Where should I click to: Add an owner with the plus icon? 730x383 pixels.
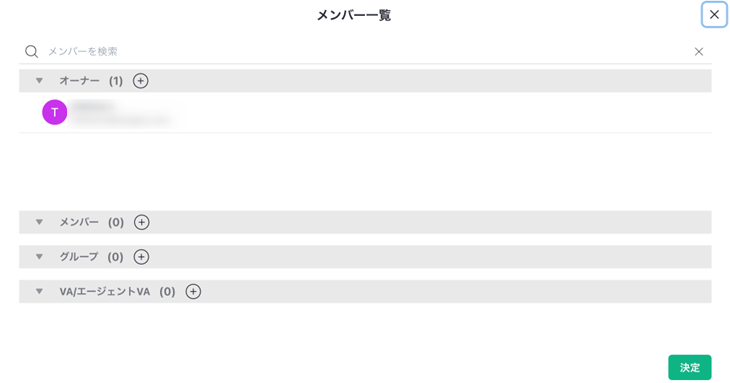[141, 81]
